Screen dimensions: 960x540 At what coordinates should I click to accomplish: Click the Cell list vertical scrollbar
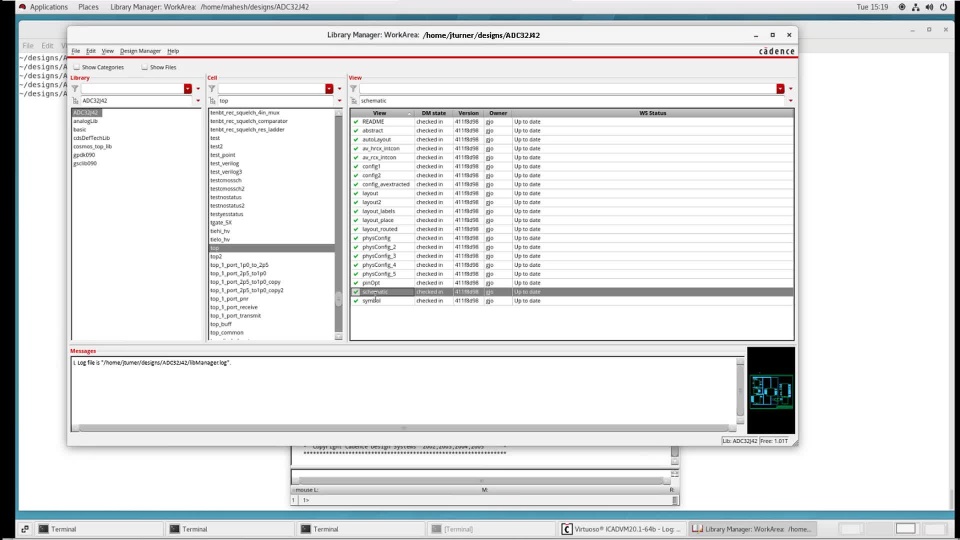[x=339, y=223]
